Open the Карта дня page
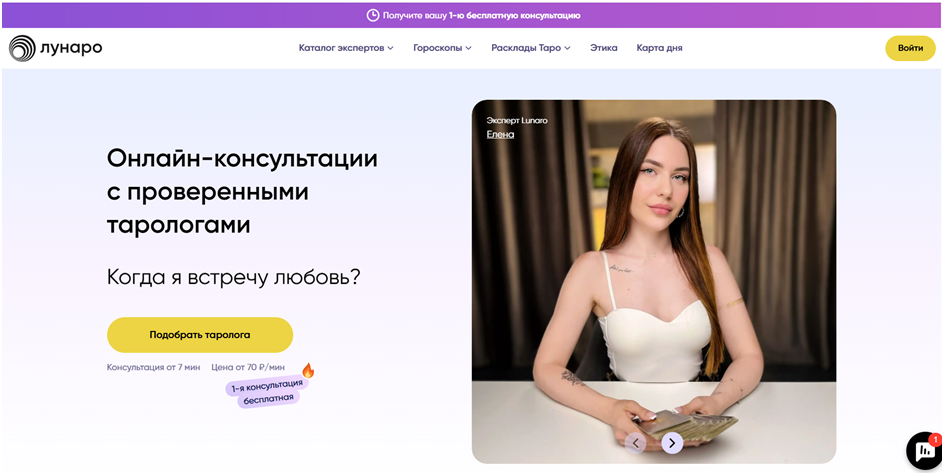The height and width of the screenshot is (475, 944). pos(659,48)
